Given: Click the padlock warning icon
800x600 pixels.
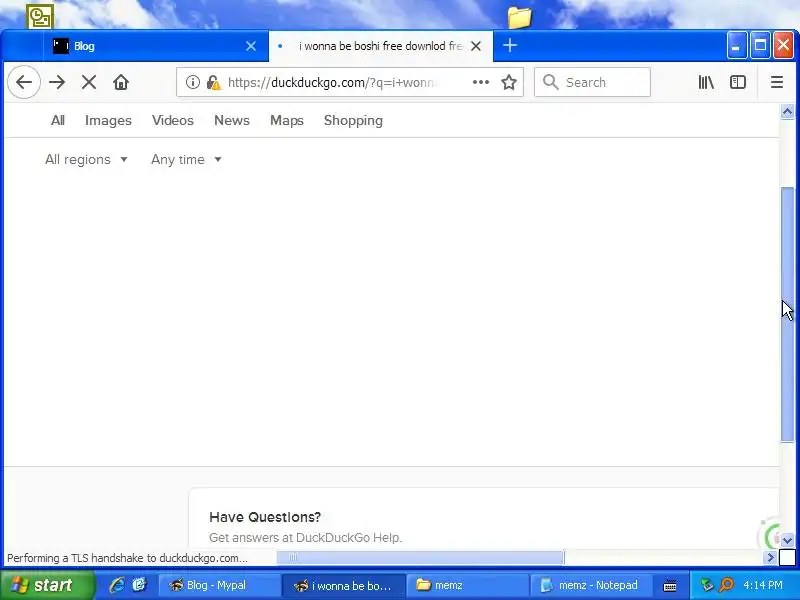Looking at the screenshot, I should tap(213, 82).
